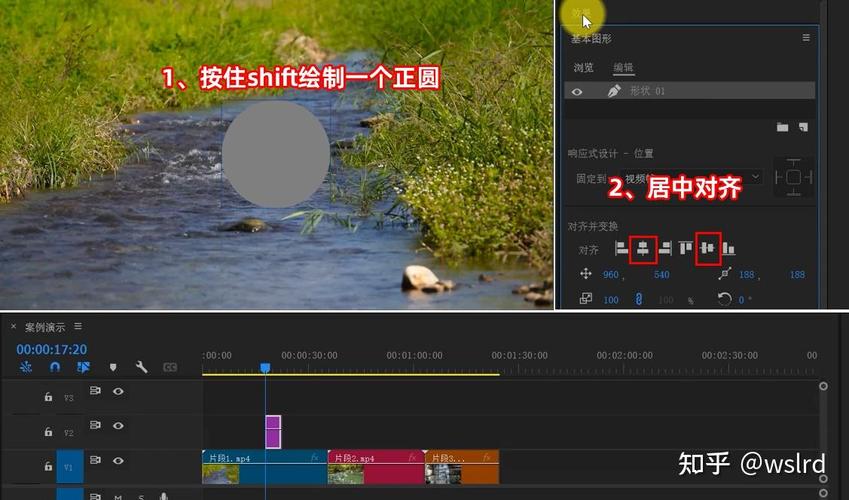849x500 pixels.
Task: Click scale value 100
Action: [x=611, y=300]
